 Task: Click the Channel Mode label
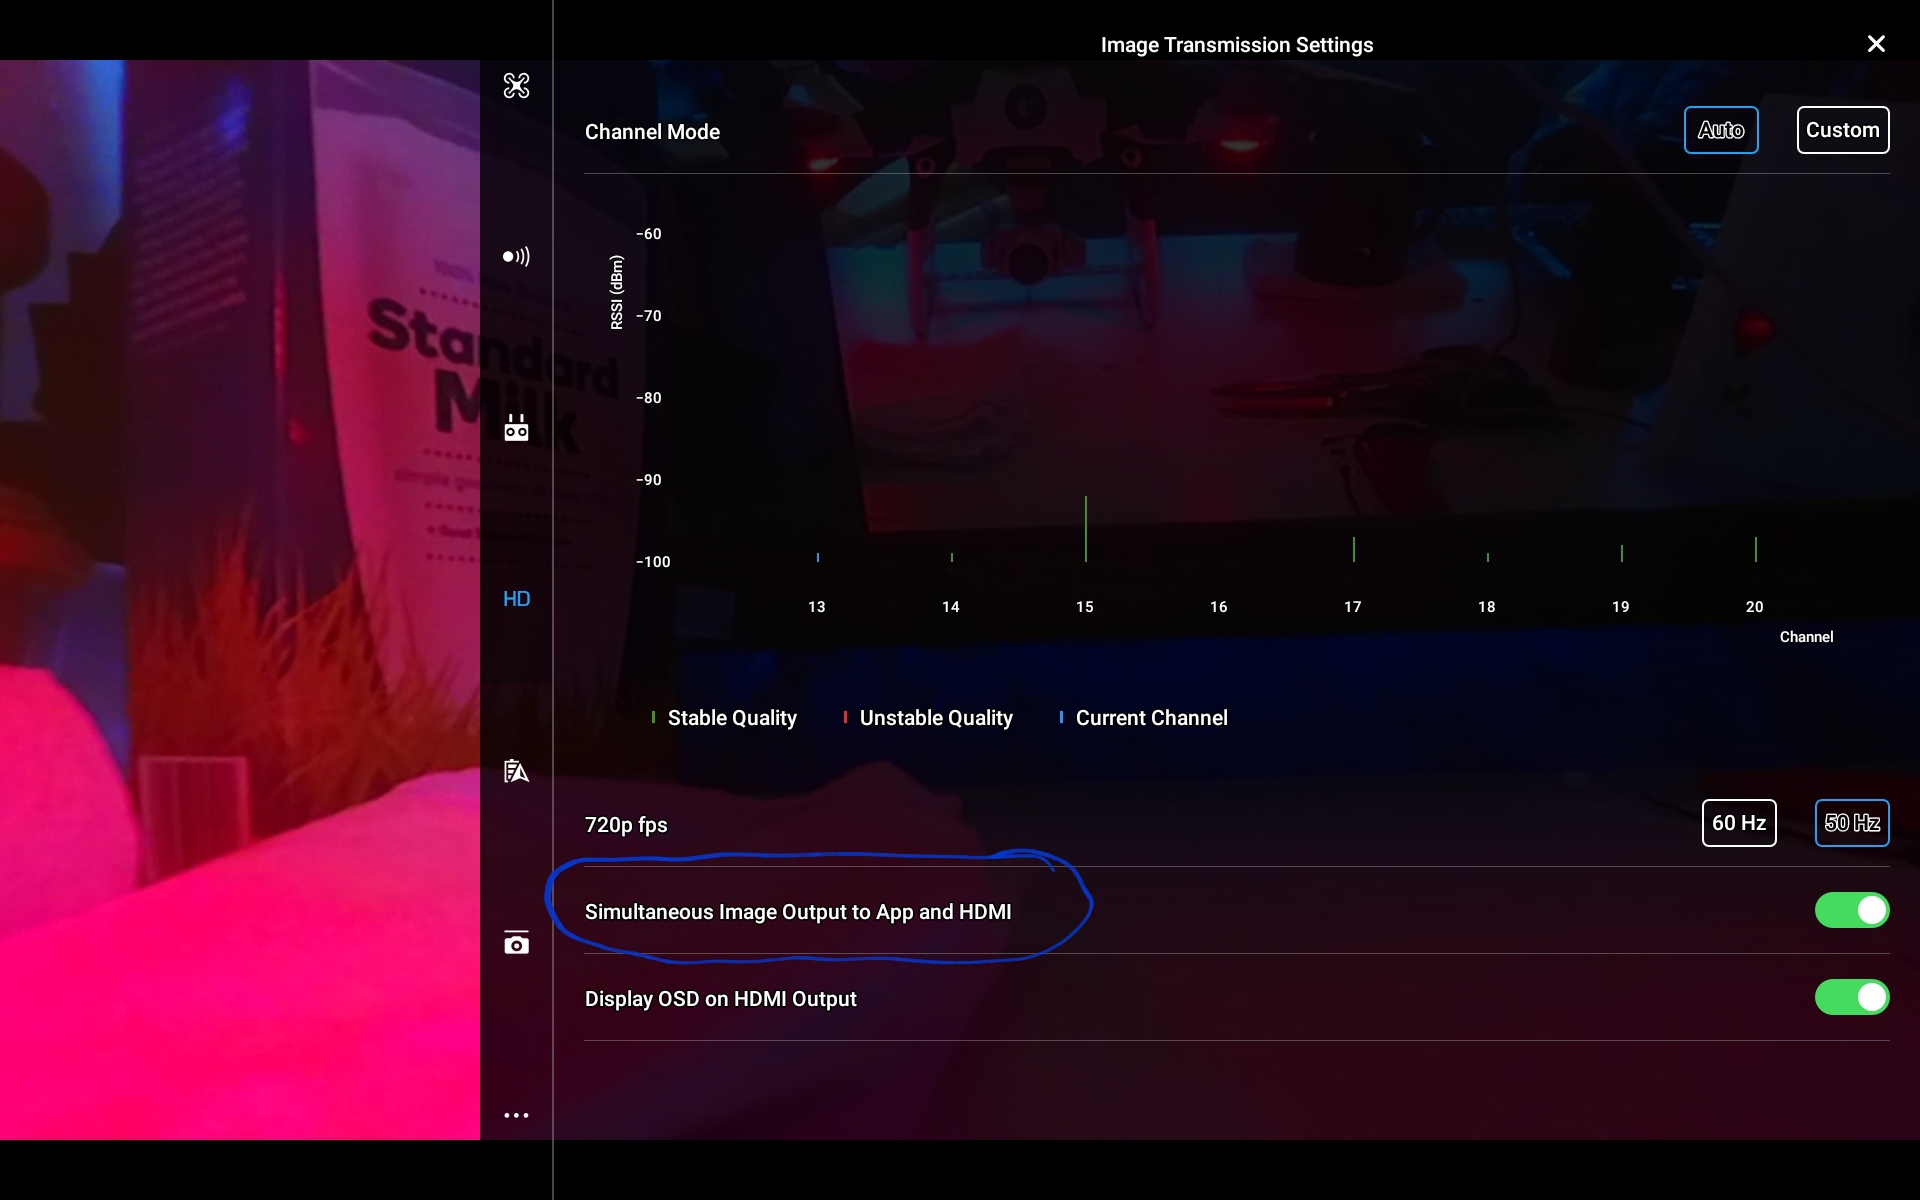coord(652,132)
